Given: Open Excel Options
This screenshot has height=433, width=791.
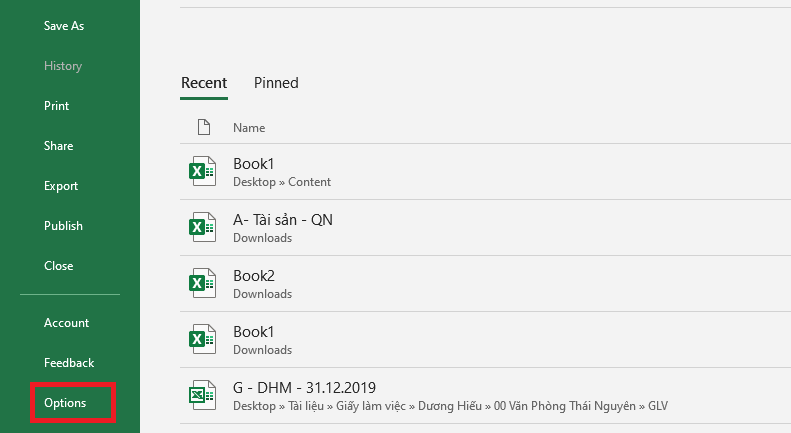Looking at the screenshot, I should coord(65,403).
